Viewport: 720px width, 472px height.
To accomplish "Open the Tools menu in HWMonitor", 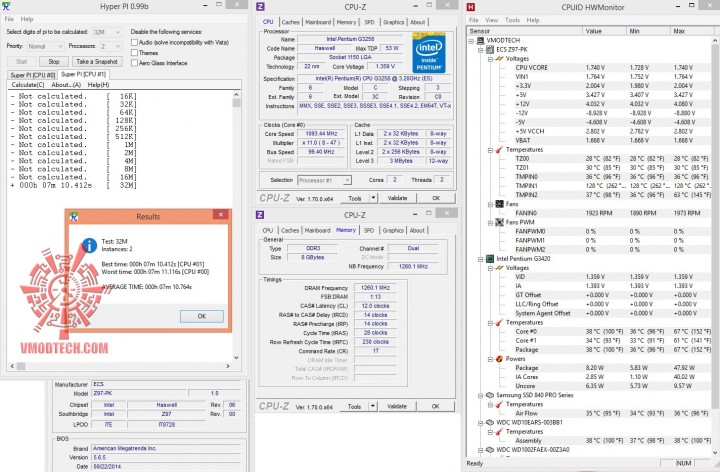I will (x=512, y=20).
